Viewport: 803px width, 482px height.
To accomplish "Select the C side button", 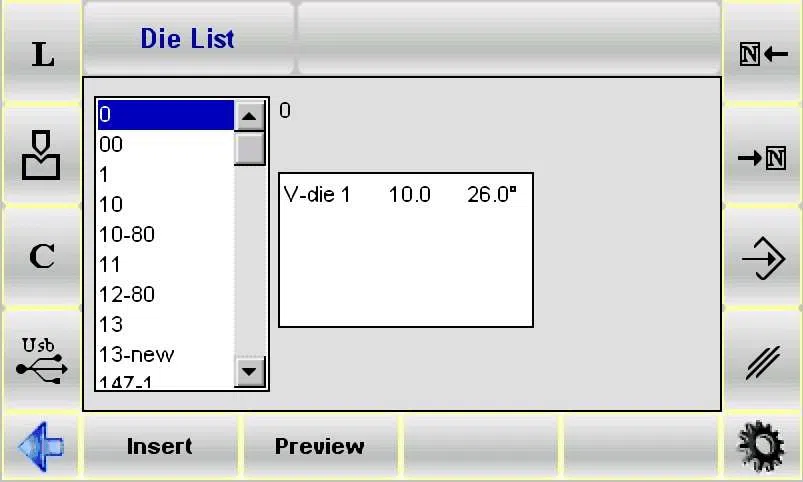I will (41, 256).
